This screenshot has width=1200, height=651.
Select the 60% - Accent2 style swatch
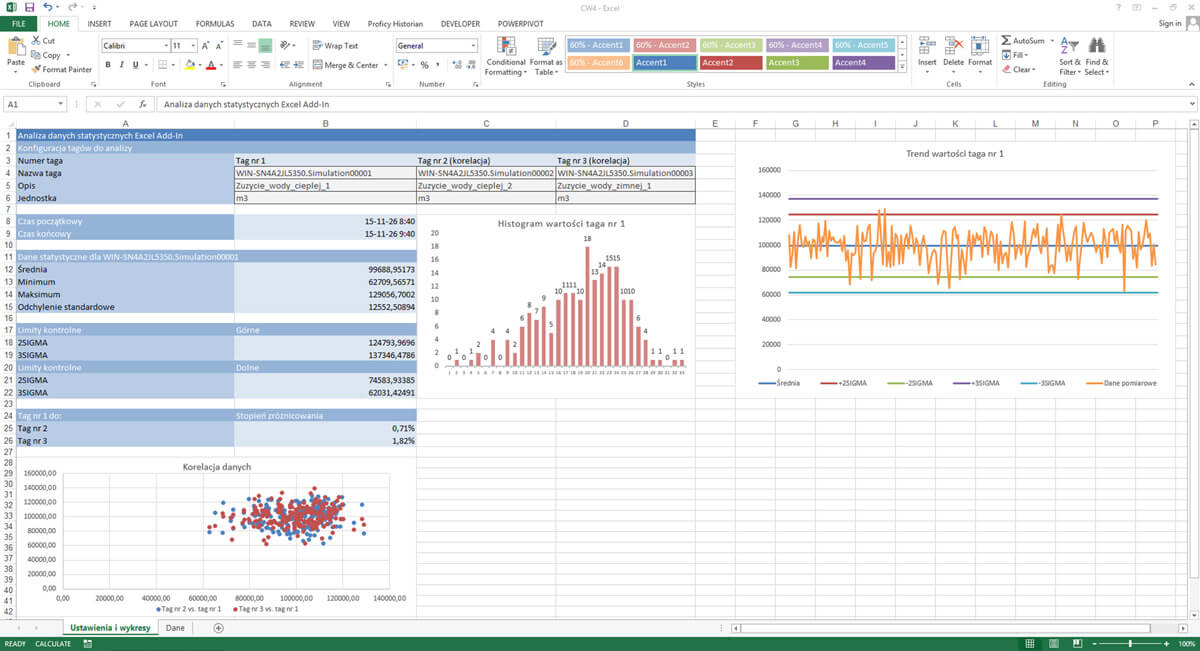(663, 44)
